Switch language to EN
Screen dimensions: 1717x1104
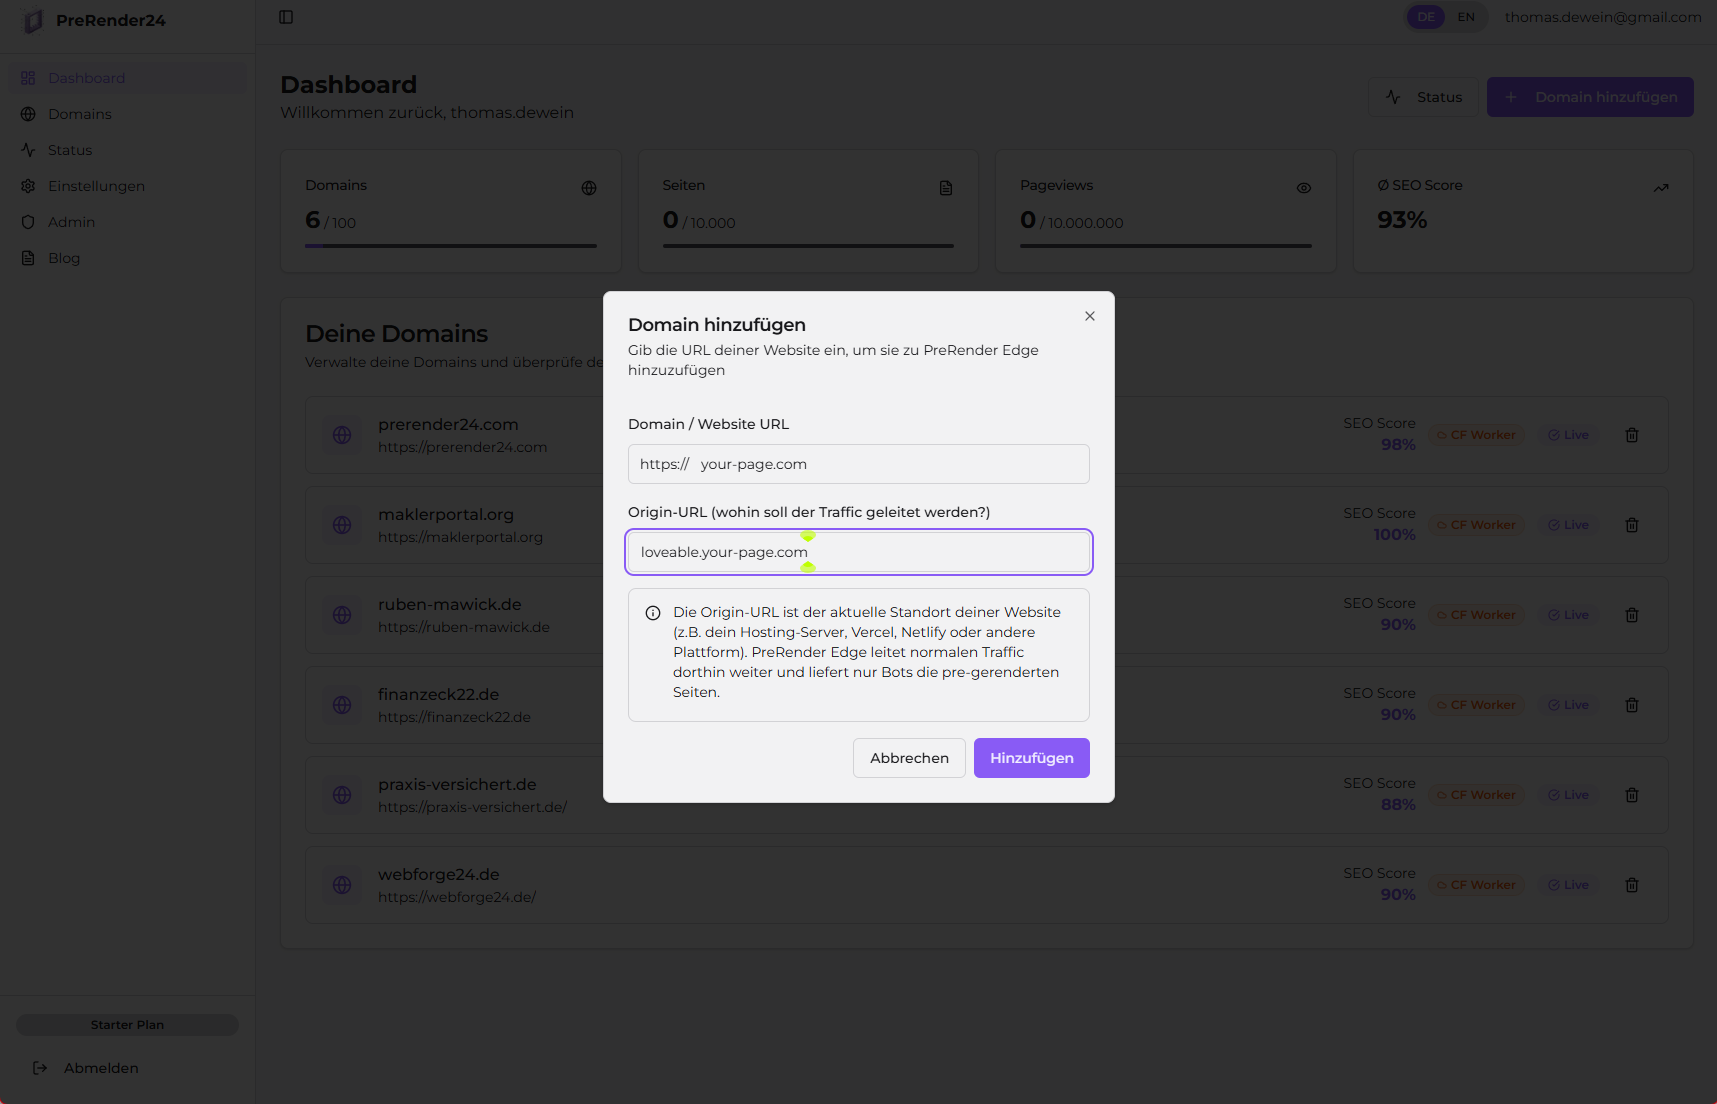(1466, 17)
